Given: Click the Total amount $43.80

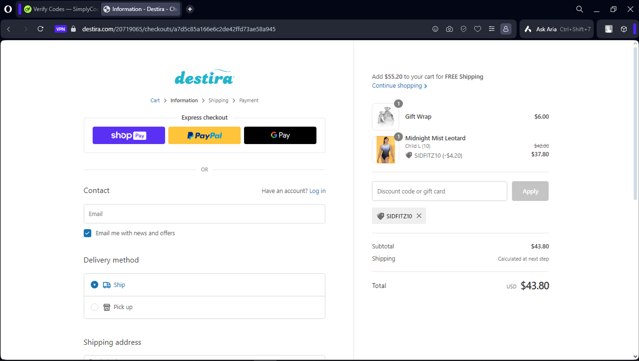Looking at the screenshot, I should [x=535, y=286].
